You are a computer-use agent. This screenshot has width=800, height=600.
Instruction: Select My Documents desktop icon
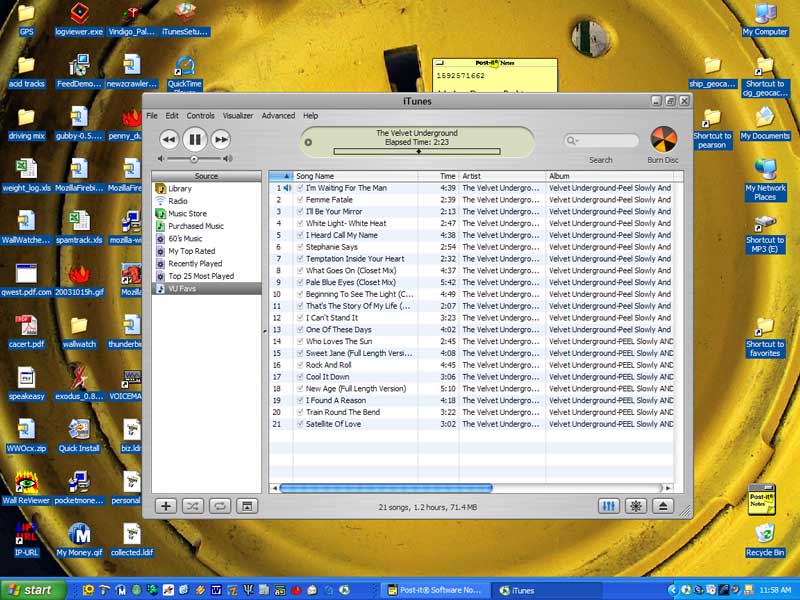765,123
